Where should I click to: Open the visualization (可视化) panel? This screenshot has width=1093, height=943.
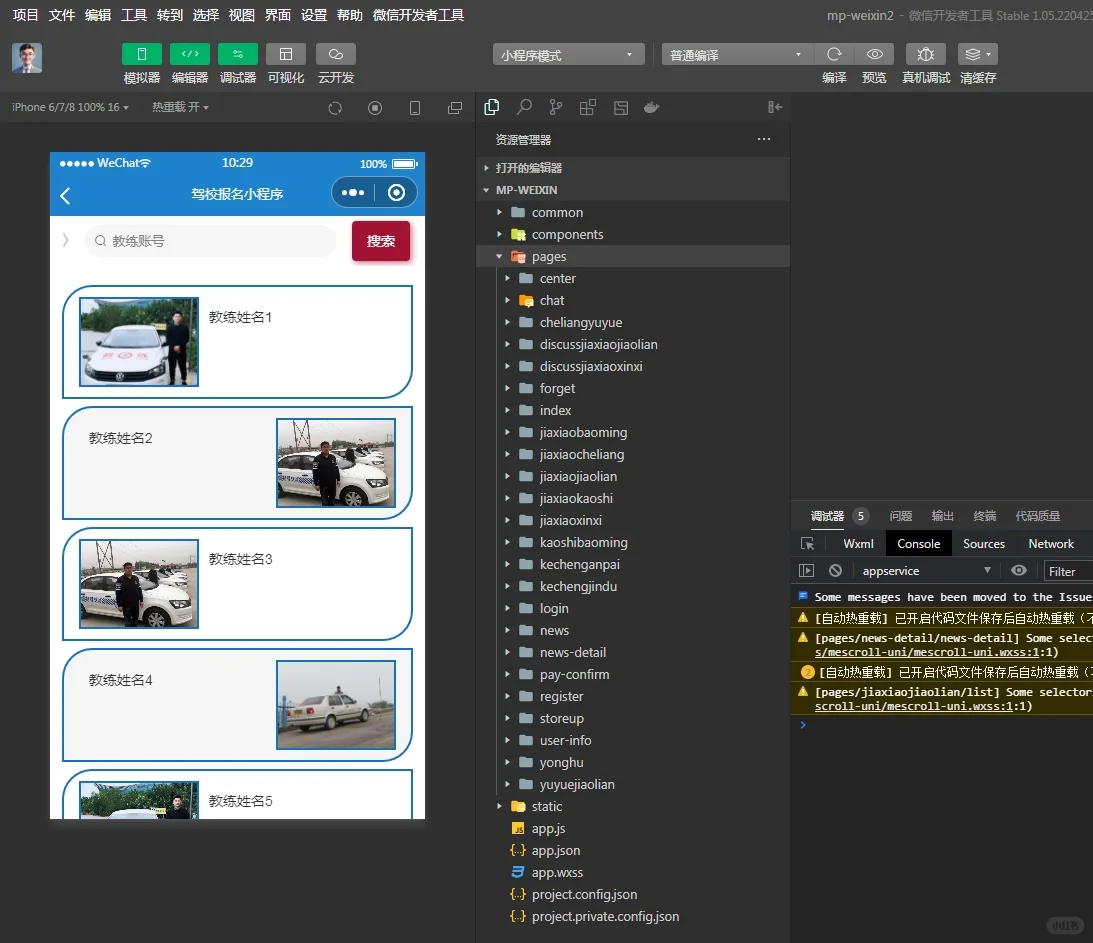(286, 54)
